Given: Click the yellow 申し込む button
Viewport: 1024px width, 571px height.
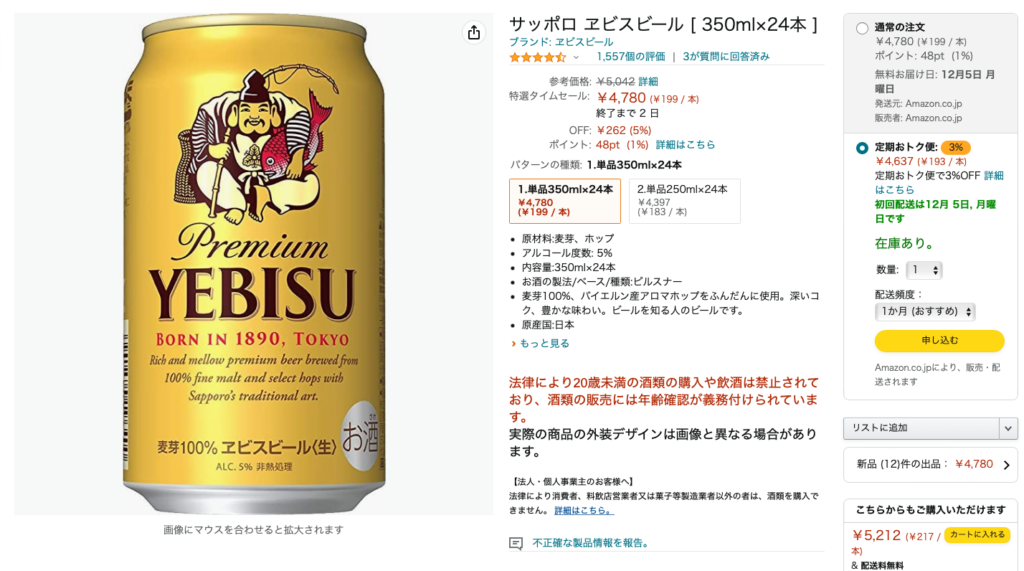Looking at the screenshot, I should (939, 340).
